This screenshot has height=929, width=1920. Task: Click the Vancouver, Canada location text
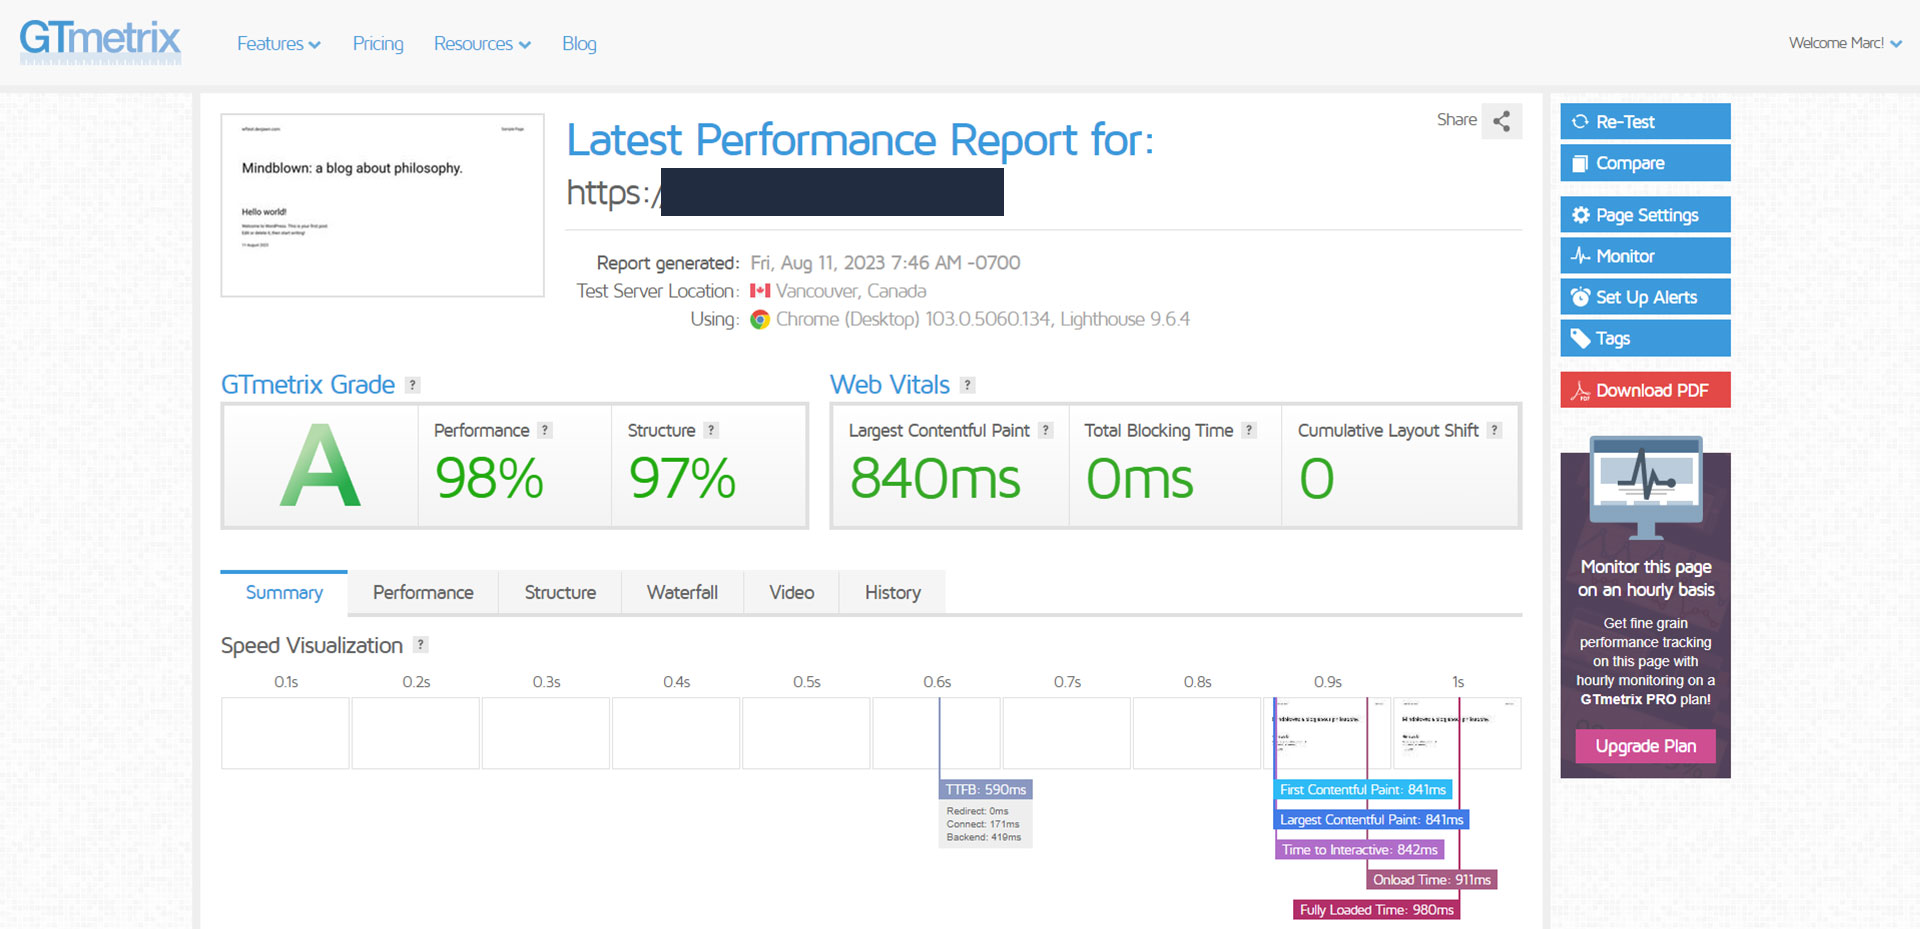click(x=851, y=291)
